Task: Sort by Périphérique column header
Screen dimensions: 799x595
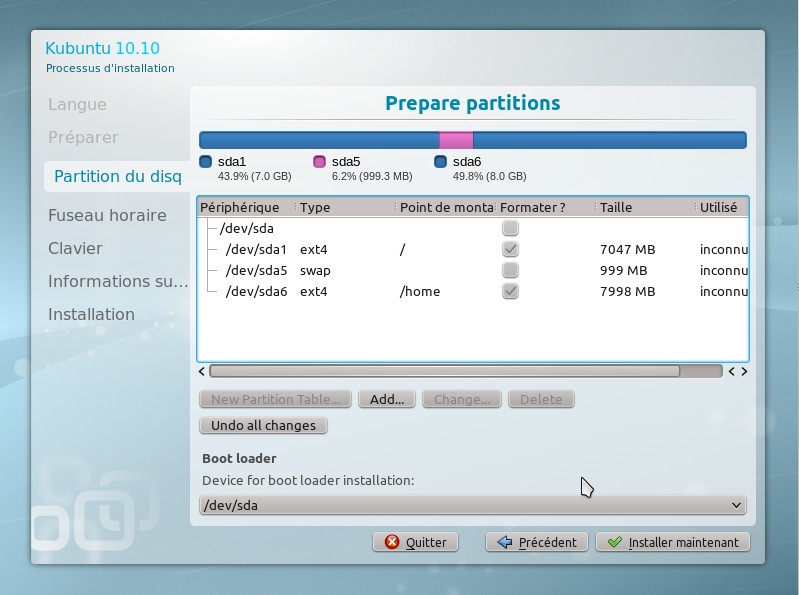Action: coord(246,207)
